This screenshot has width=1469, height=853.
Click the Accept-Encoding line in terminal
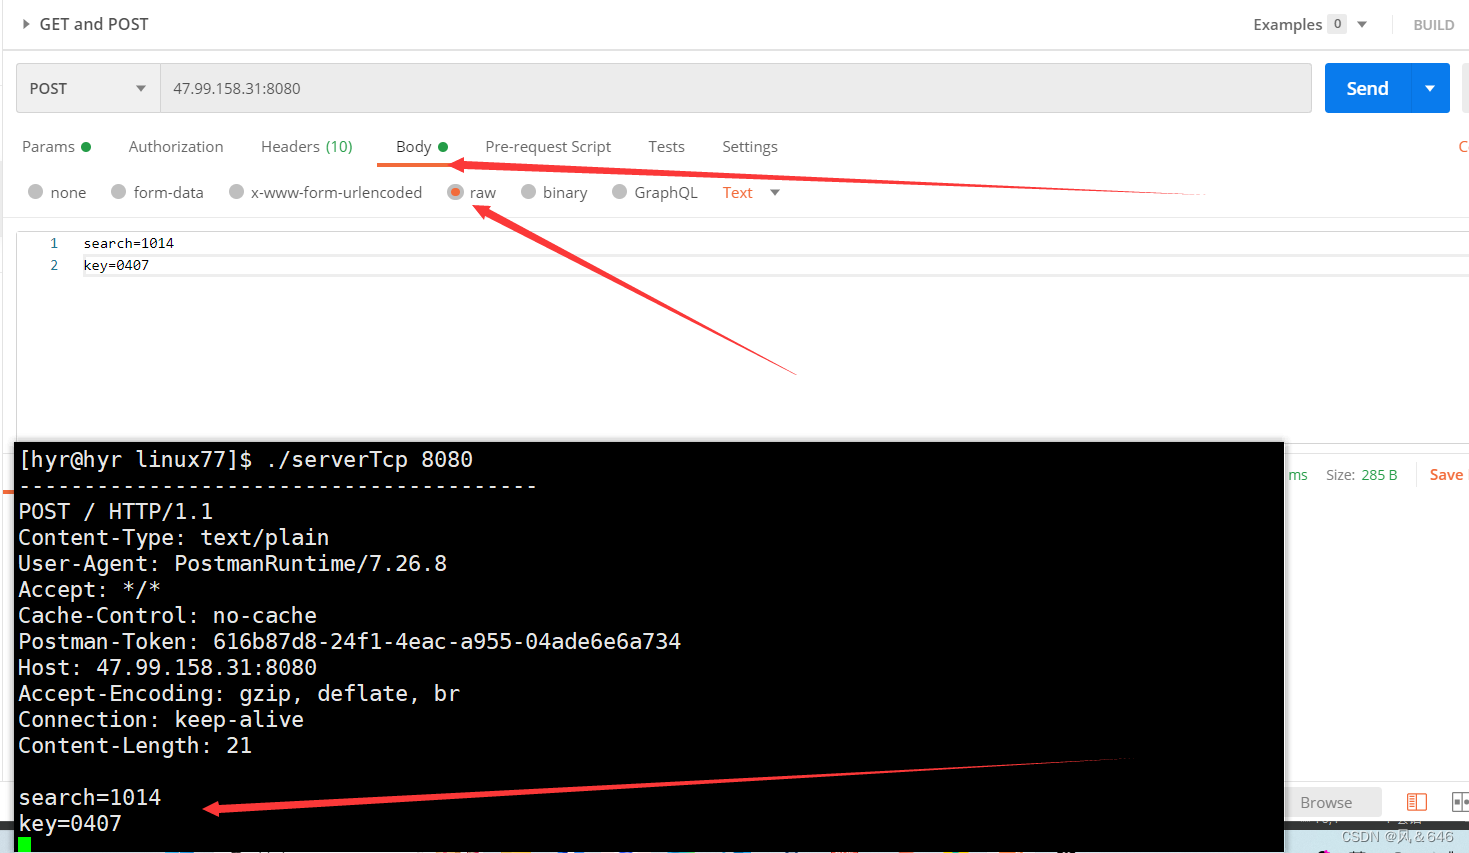tap(239, 694)
